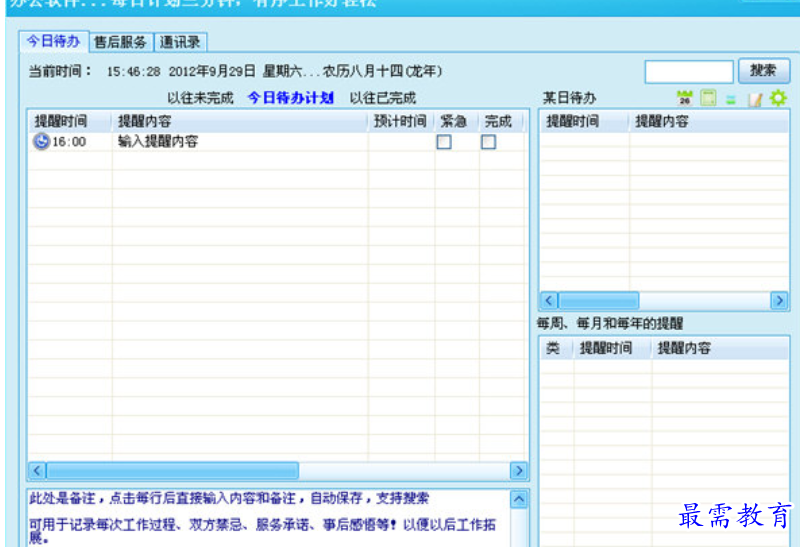Image resolution: width=800 pixels, height=547 pixels.
Task: Focus the search input field
Action: pos(689,71)
